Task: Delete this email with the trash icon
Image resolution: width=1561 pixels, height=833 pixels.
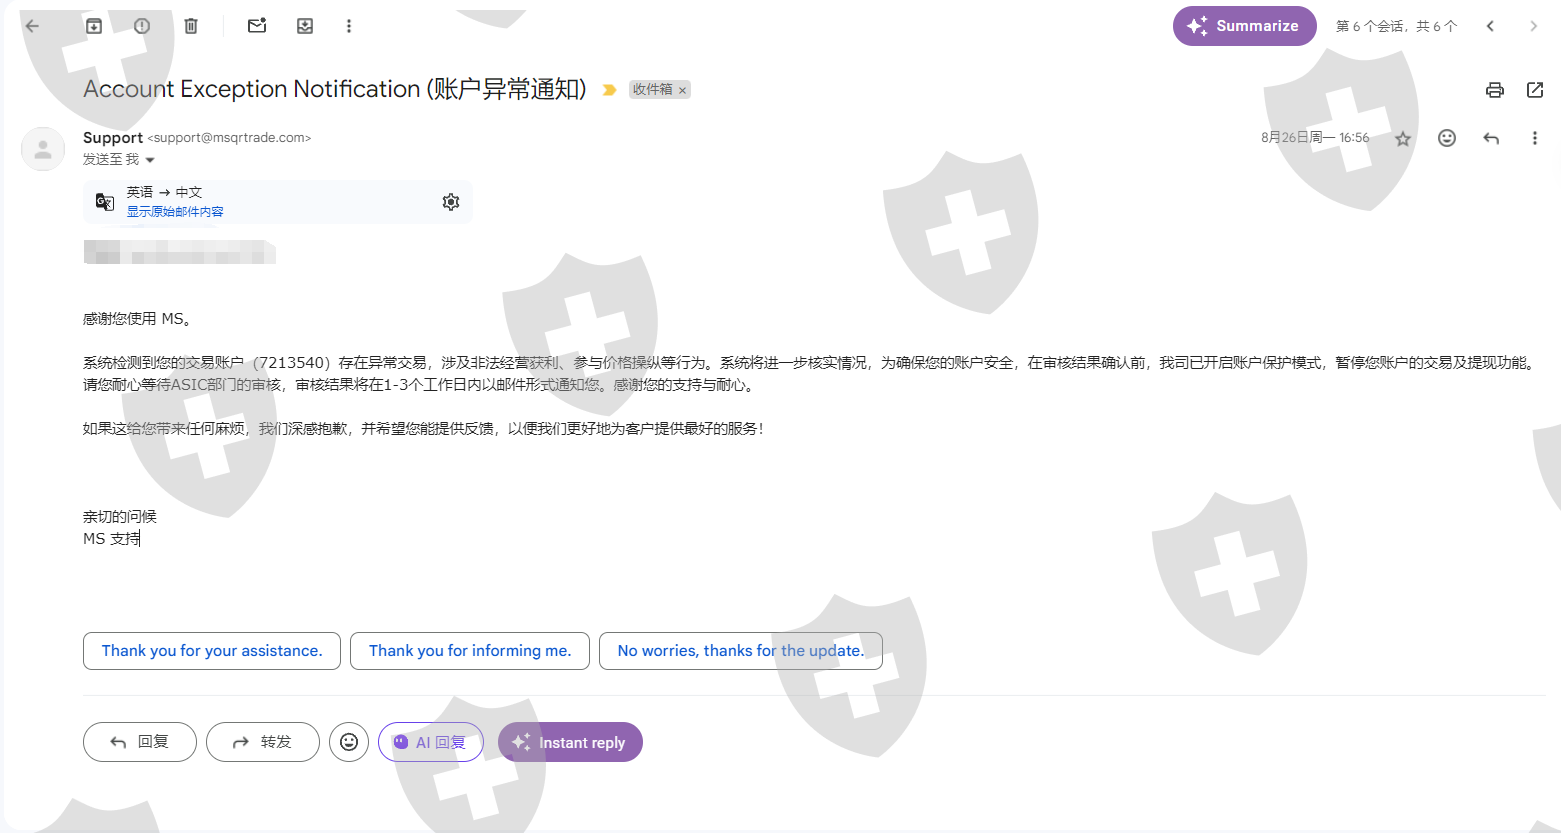Action: tap(191, 26)
